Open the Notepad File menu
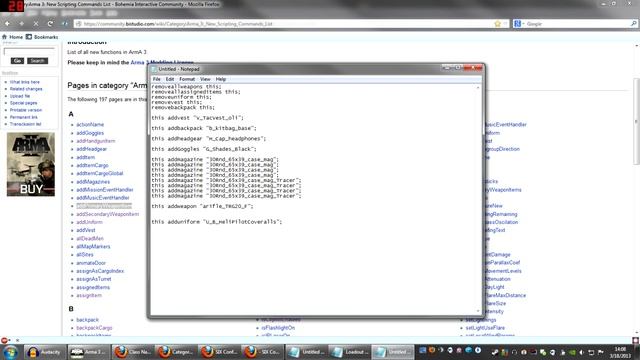The width and height of the screenshot is (640, 360). 156,79
